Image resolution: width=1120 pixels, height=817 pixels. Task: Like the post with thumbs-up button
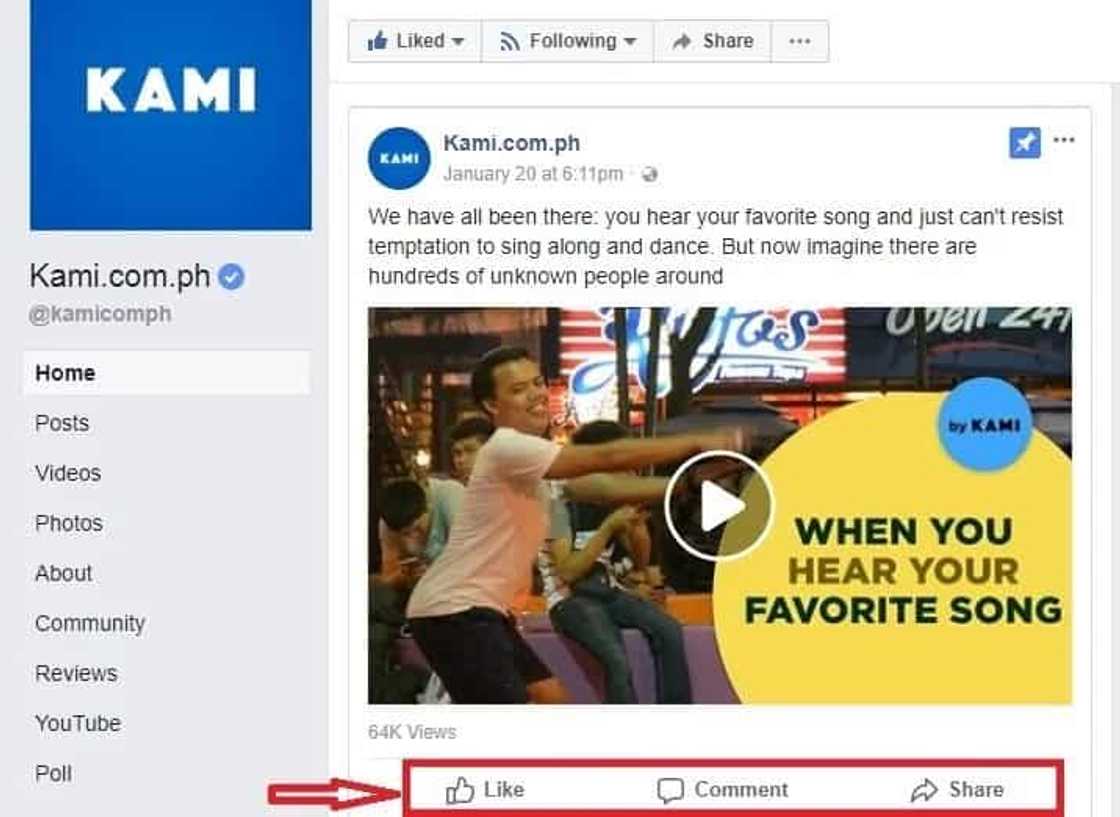[x=484, y=790]
